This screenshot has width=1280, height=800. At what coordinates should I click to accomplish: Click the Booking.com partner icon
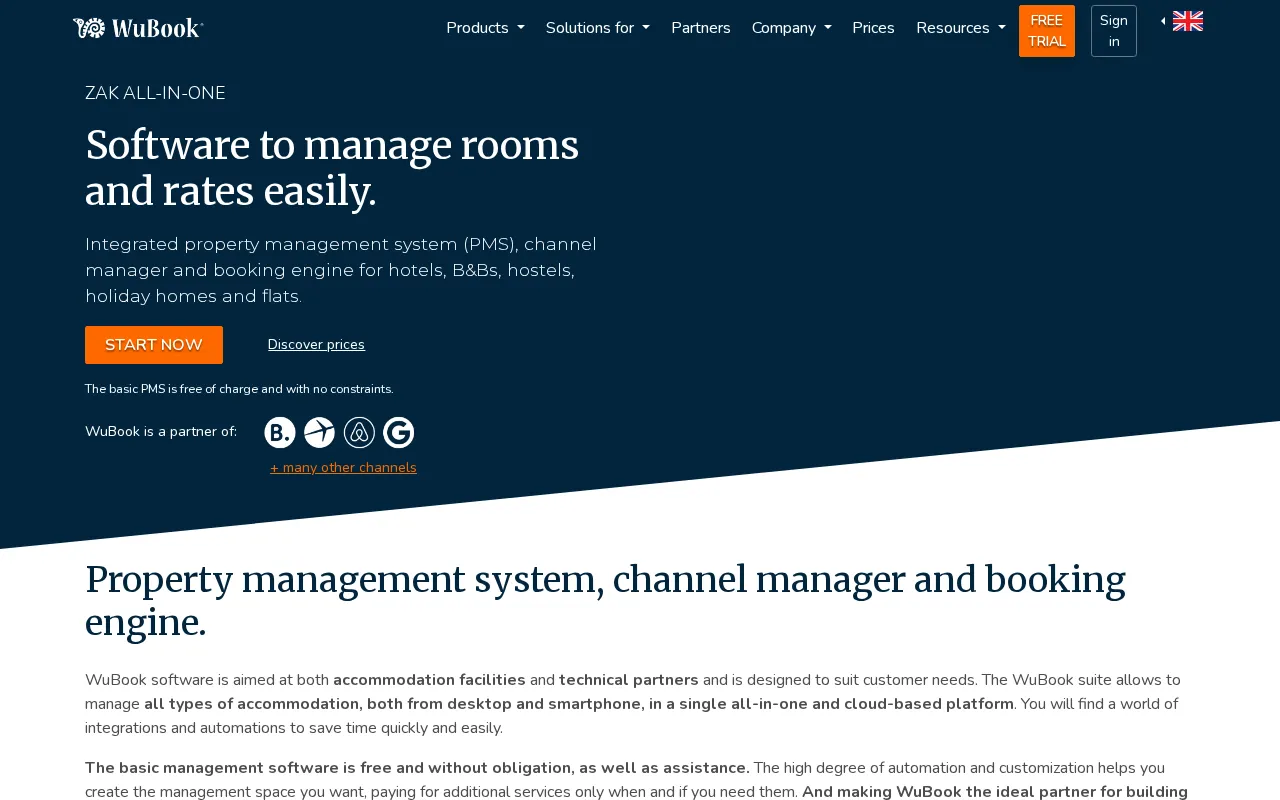coord(280,433)
